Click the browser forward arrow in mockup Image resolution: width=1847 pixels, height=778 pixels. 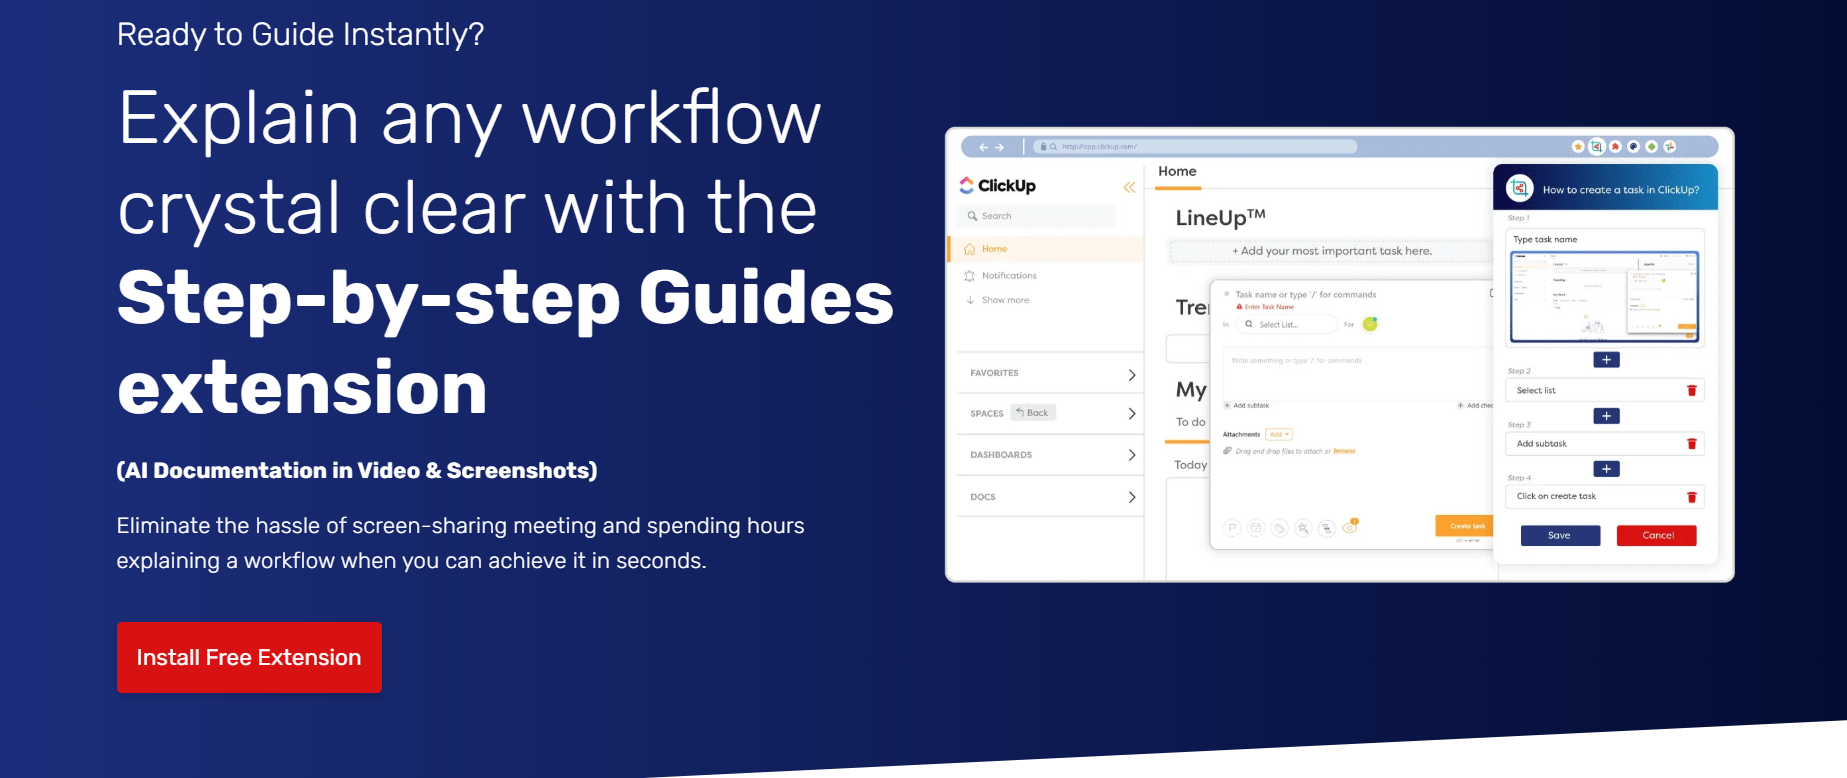[x=999, y=147]
